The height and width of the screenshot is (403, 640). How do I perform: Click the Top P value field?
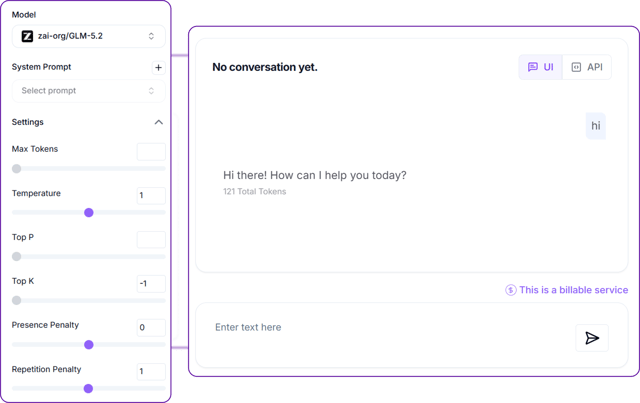[151, 240]
